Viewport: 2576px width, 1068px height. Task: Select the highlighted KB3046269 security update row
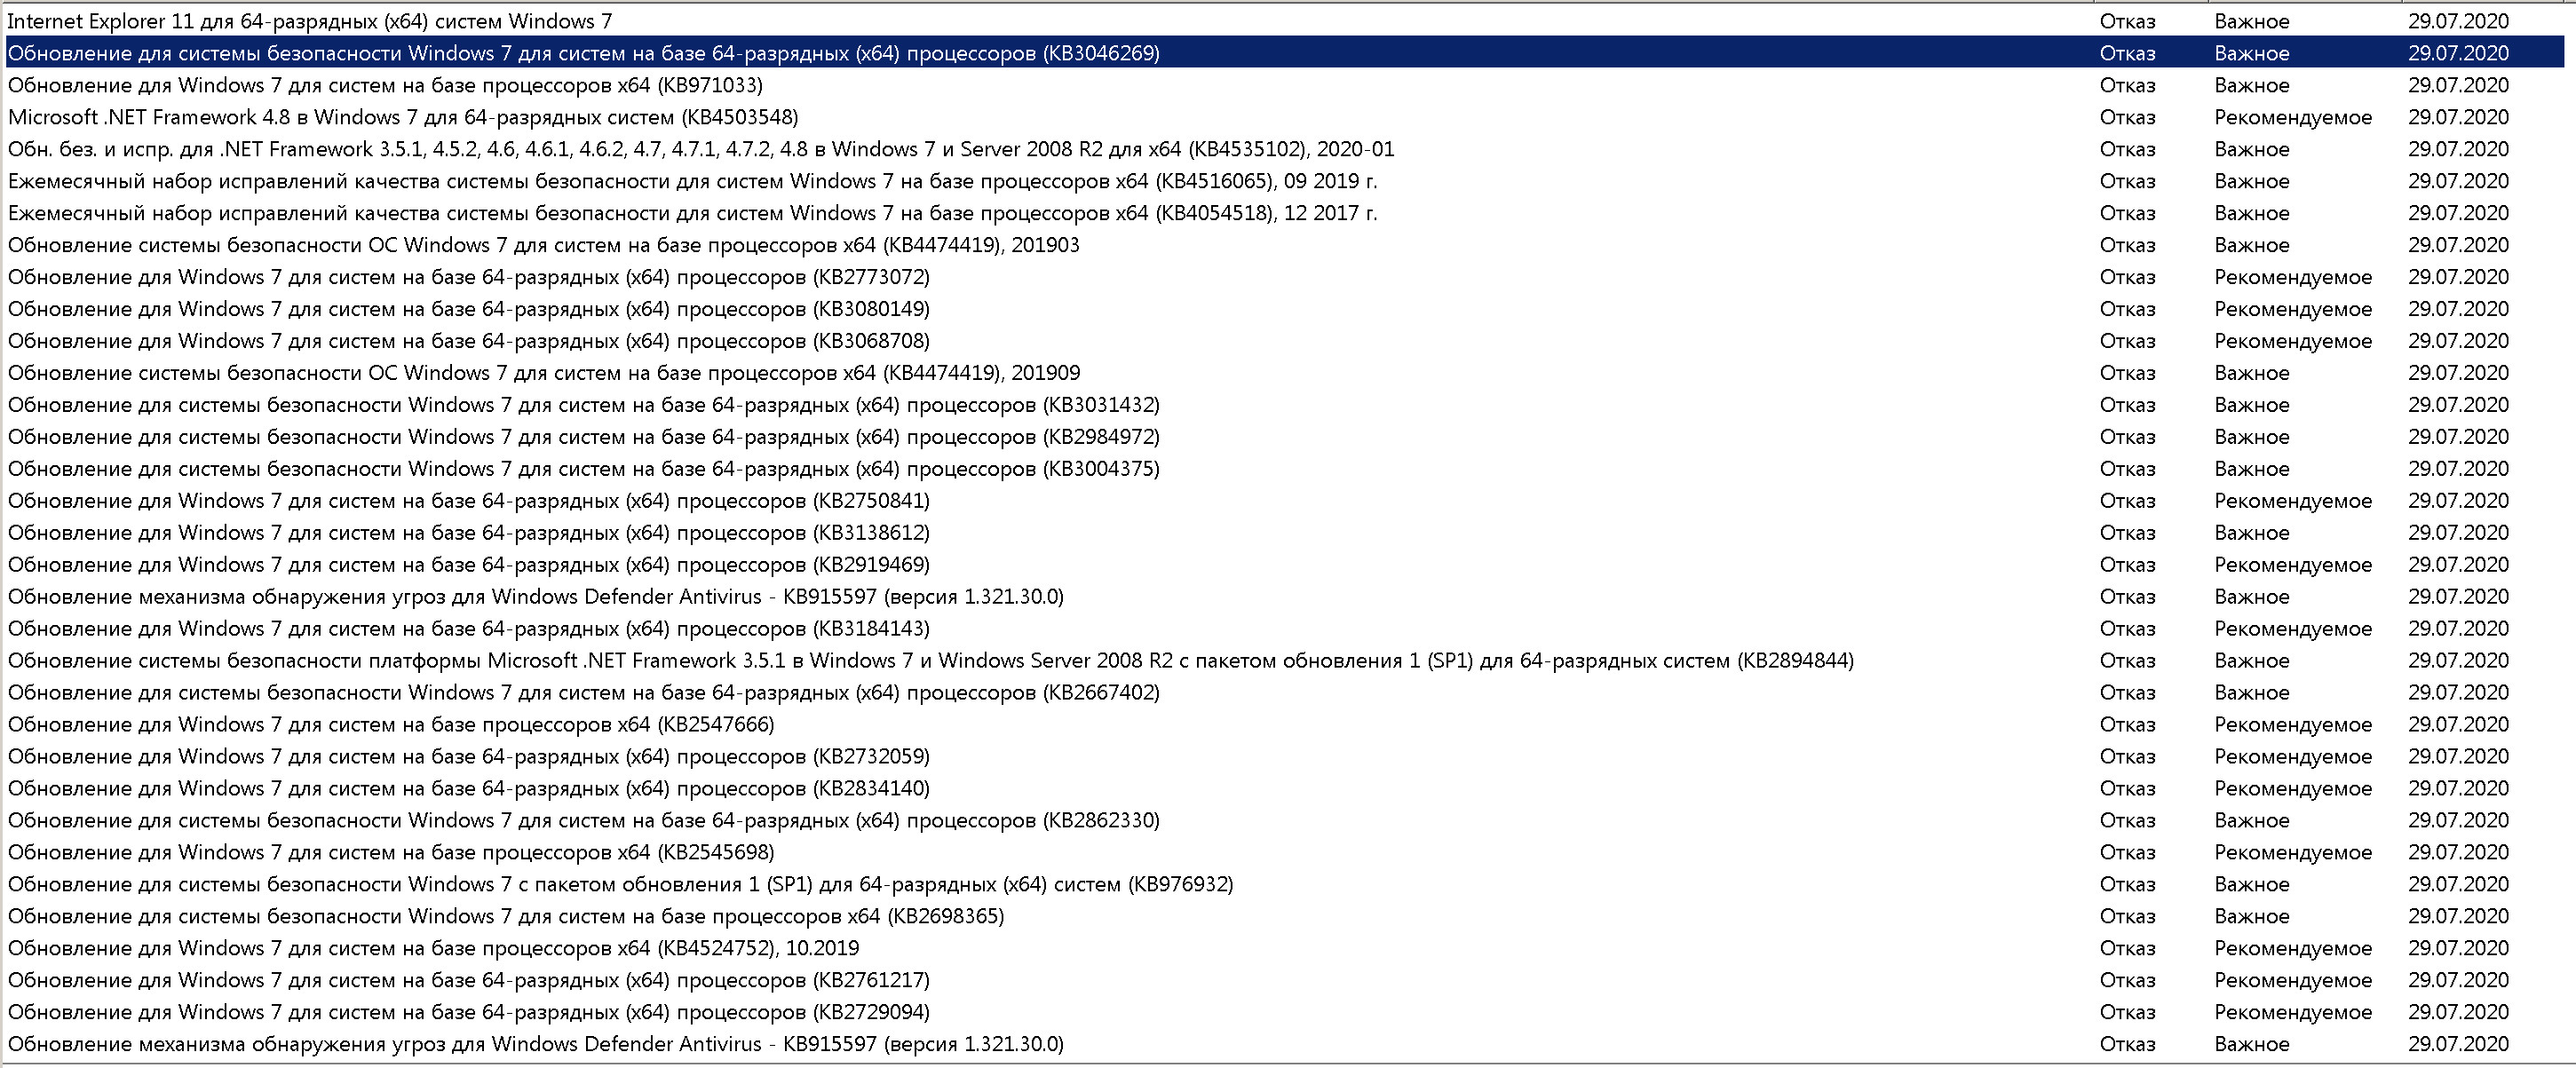[583, 53]
